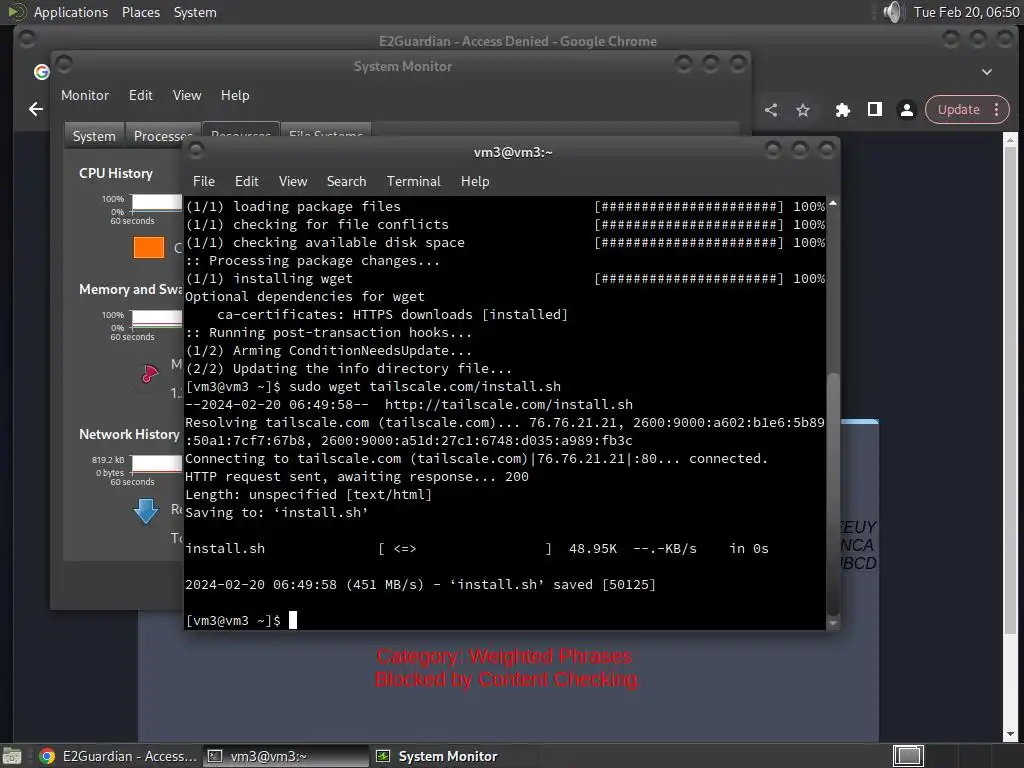Click the System Monitor title bar text
Image resolution: width=1024 pixels, height=768 pixels.
point(402,67)
